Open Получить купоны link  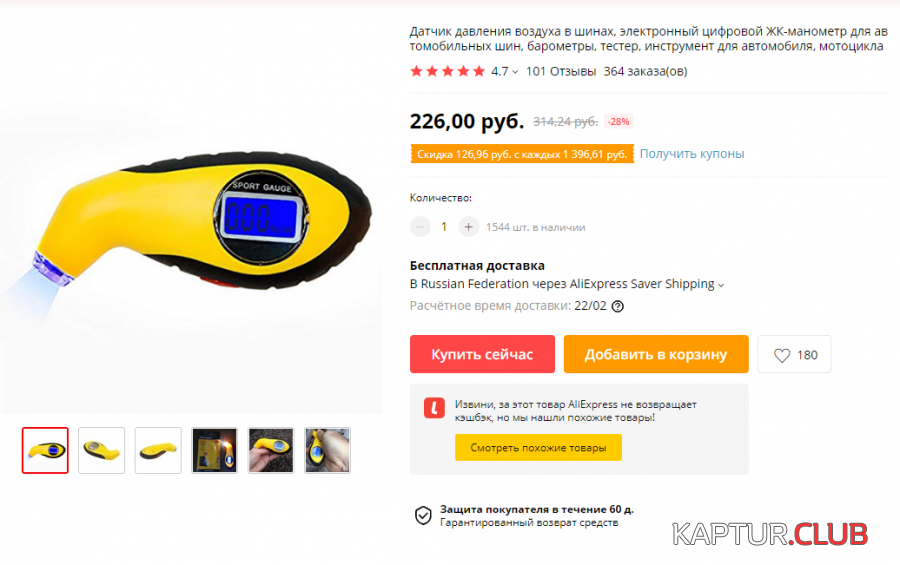pyautogui.click(x=692, y=154)
